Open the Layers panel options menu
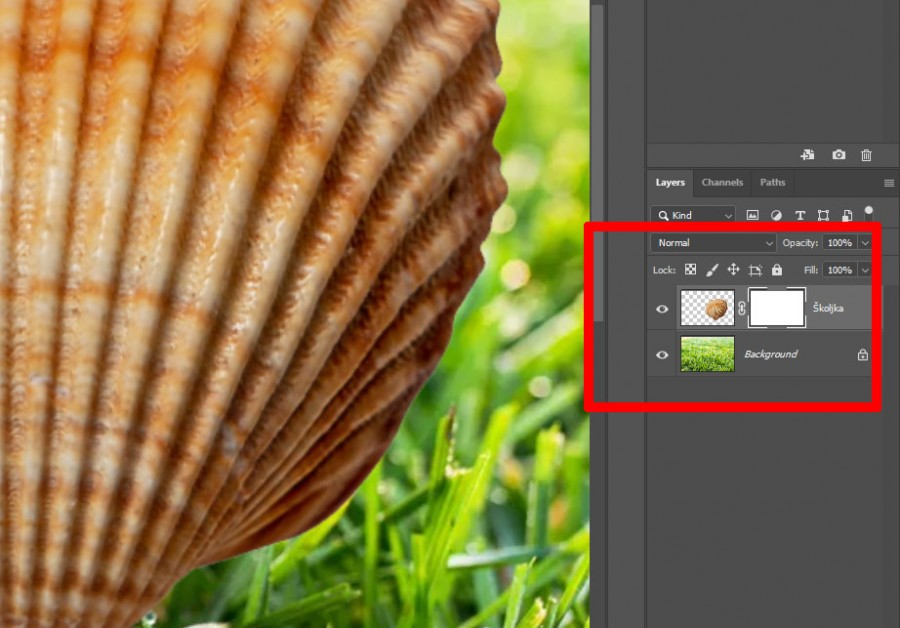 click(x=888, y=183)
